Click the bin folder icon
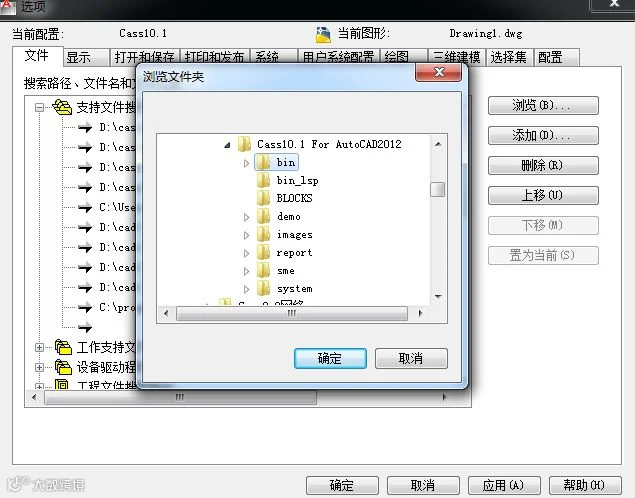635x498 pixels. click(x=263, y=162)
